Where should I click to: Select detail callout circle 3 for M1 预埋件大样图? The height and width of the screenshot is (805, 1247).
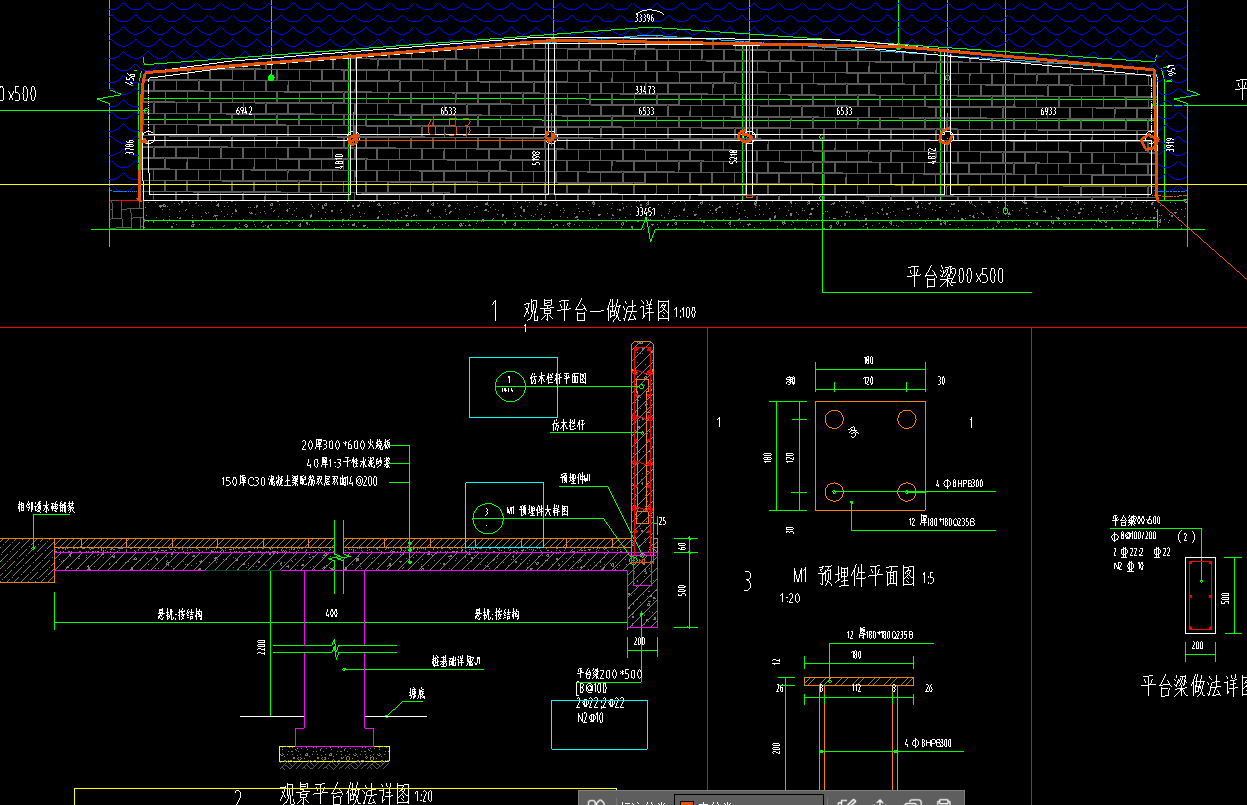point(486,517)
